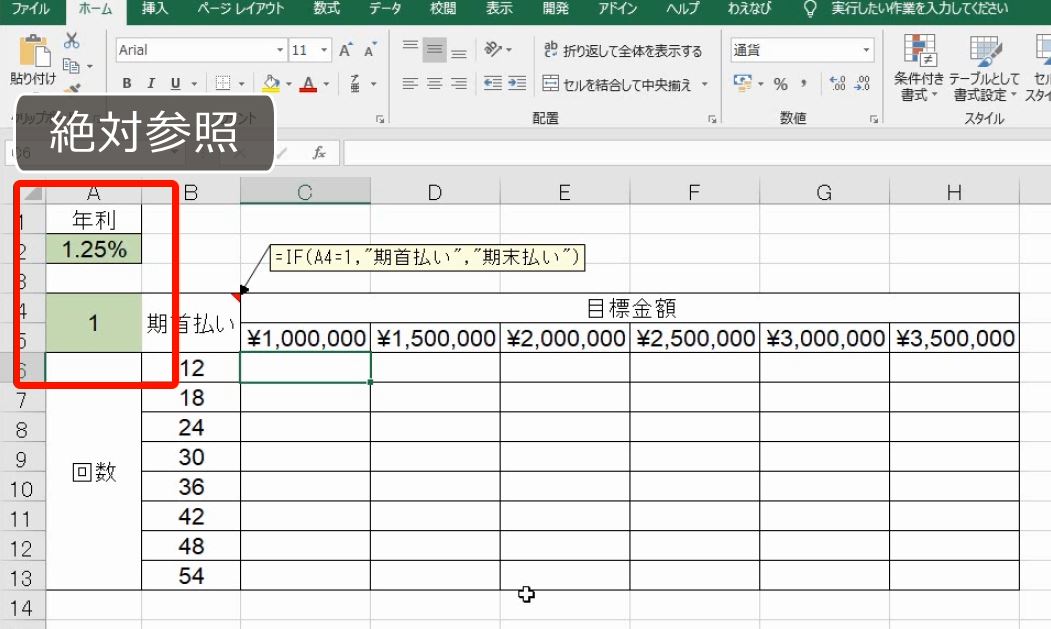Viewport: 1051px width, 629px height.
Task: Decrease indent icon
Action: [493, 84]
